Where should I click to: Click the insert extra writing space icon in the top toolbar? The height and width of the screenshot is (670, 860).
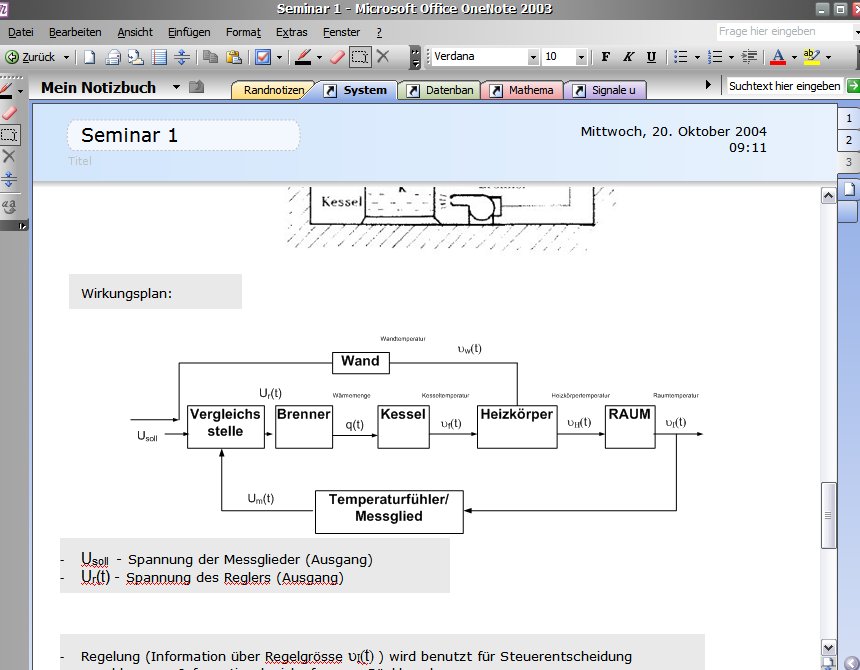(182, 57)
